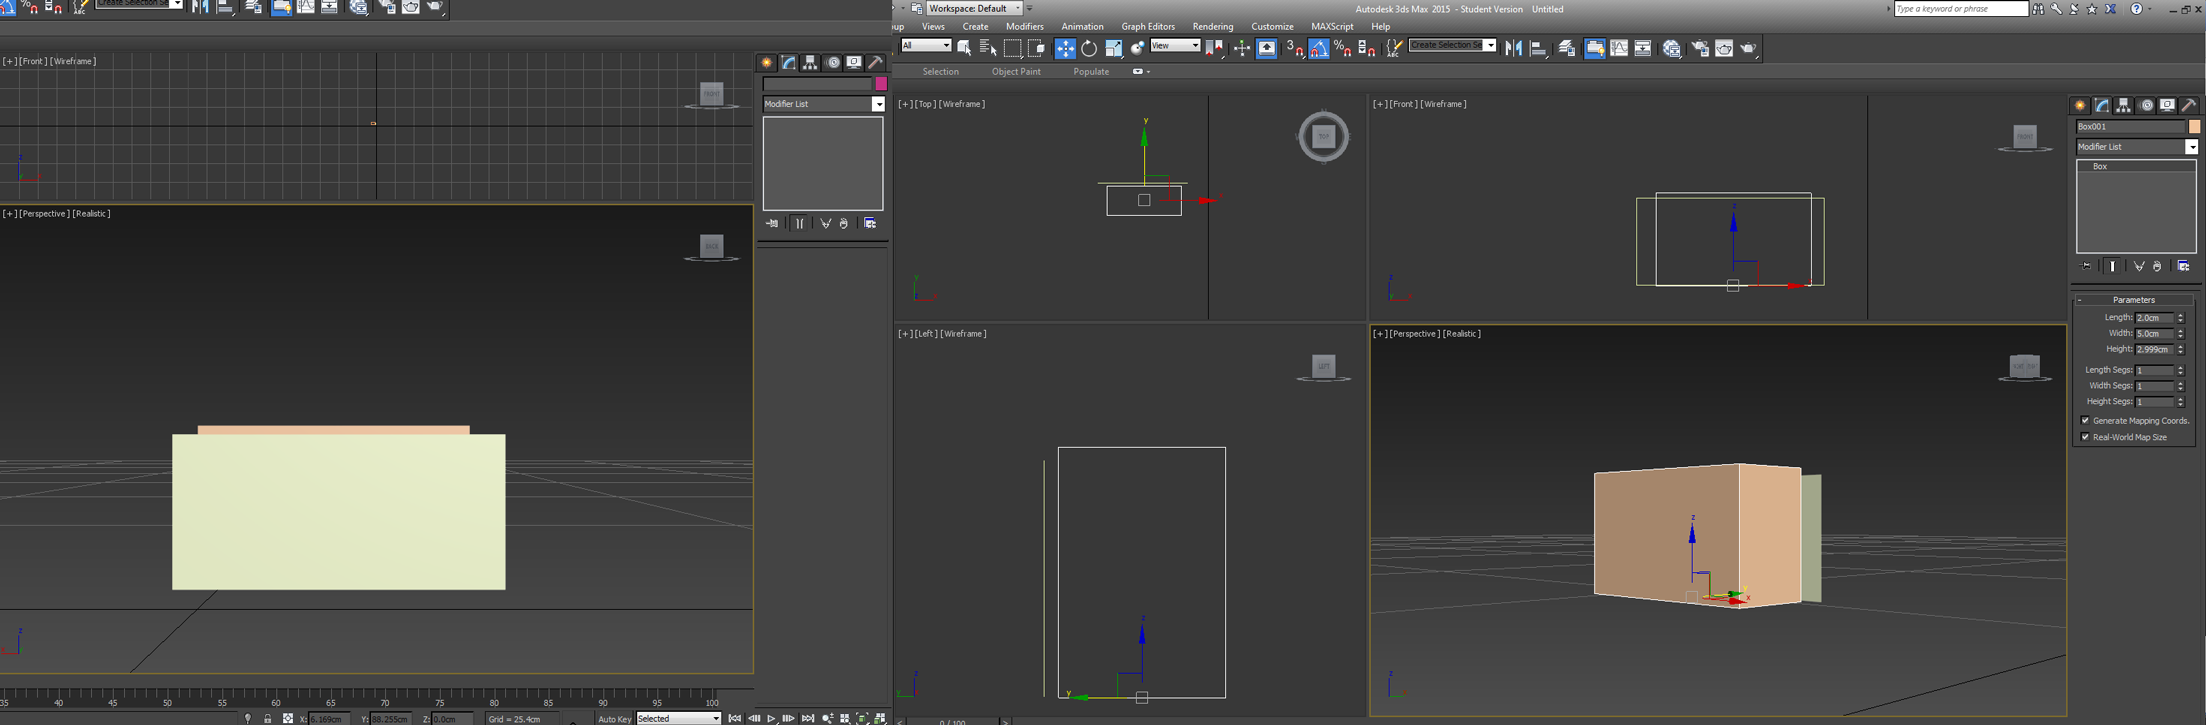2206x725 pixels.
Task: Disable Real-World Map Size checkbox
Action: tap(2086, 437)
